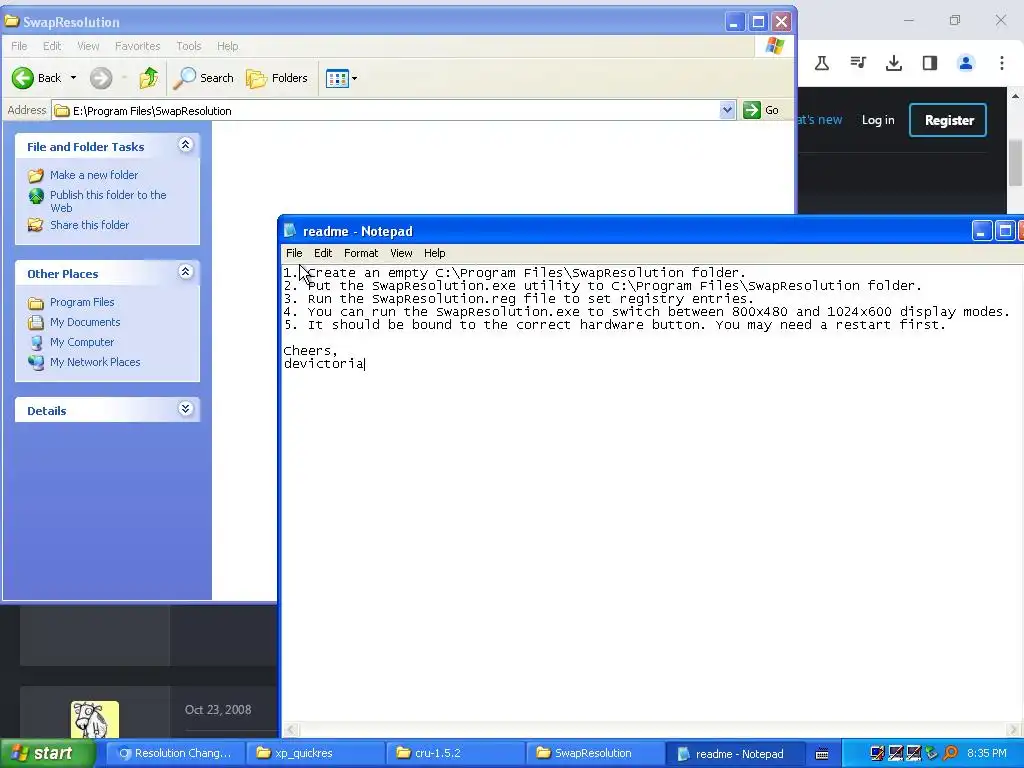Switch to SwapResolution taskbar button
This screenshot has width=1024, height=768.
click(x=597, y=753)
